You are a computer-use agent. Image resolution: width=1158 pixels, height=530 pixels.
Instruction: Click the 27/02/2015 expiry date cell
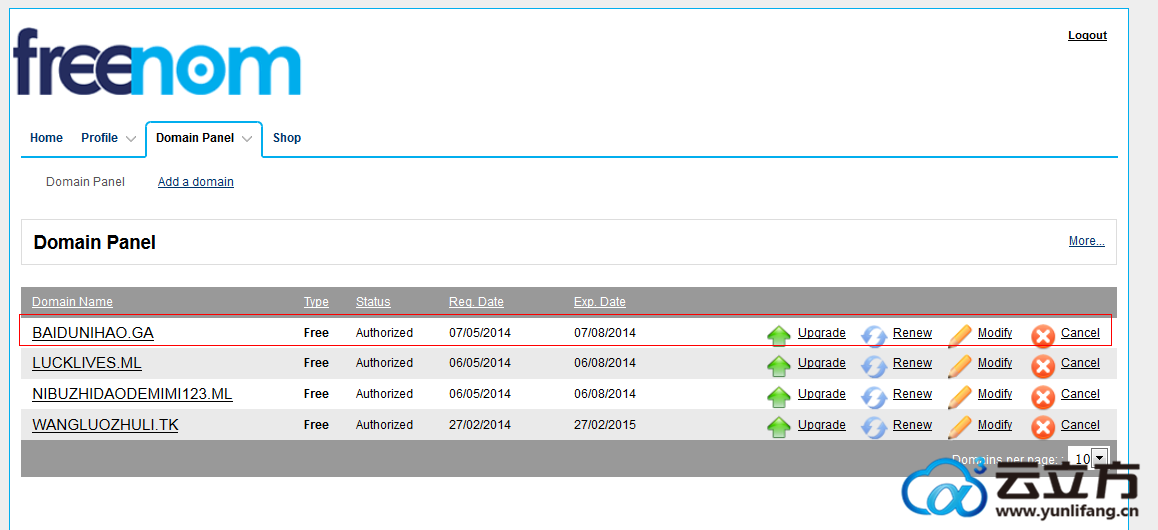605,425
